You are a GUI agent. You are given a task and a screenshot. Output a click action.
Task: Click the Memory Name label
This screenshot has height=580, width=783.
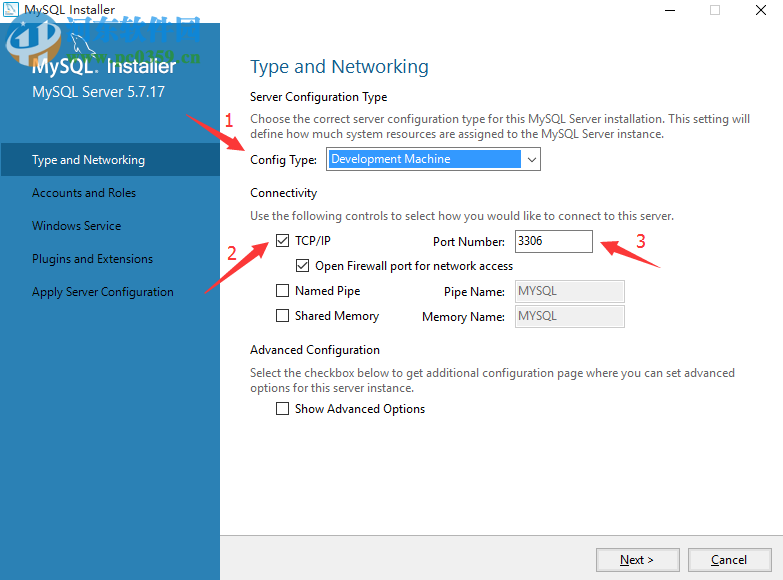463,317
